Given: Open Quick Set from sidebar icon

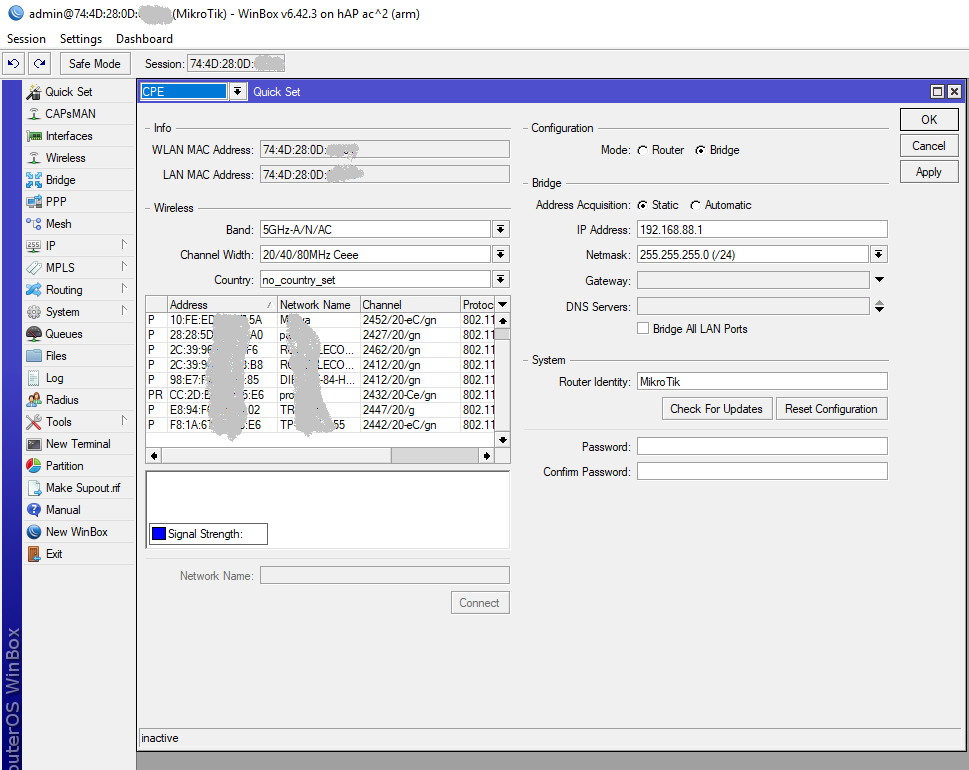Looking at the screenshot, I should (34, 92).
